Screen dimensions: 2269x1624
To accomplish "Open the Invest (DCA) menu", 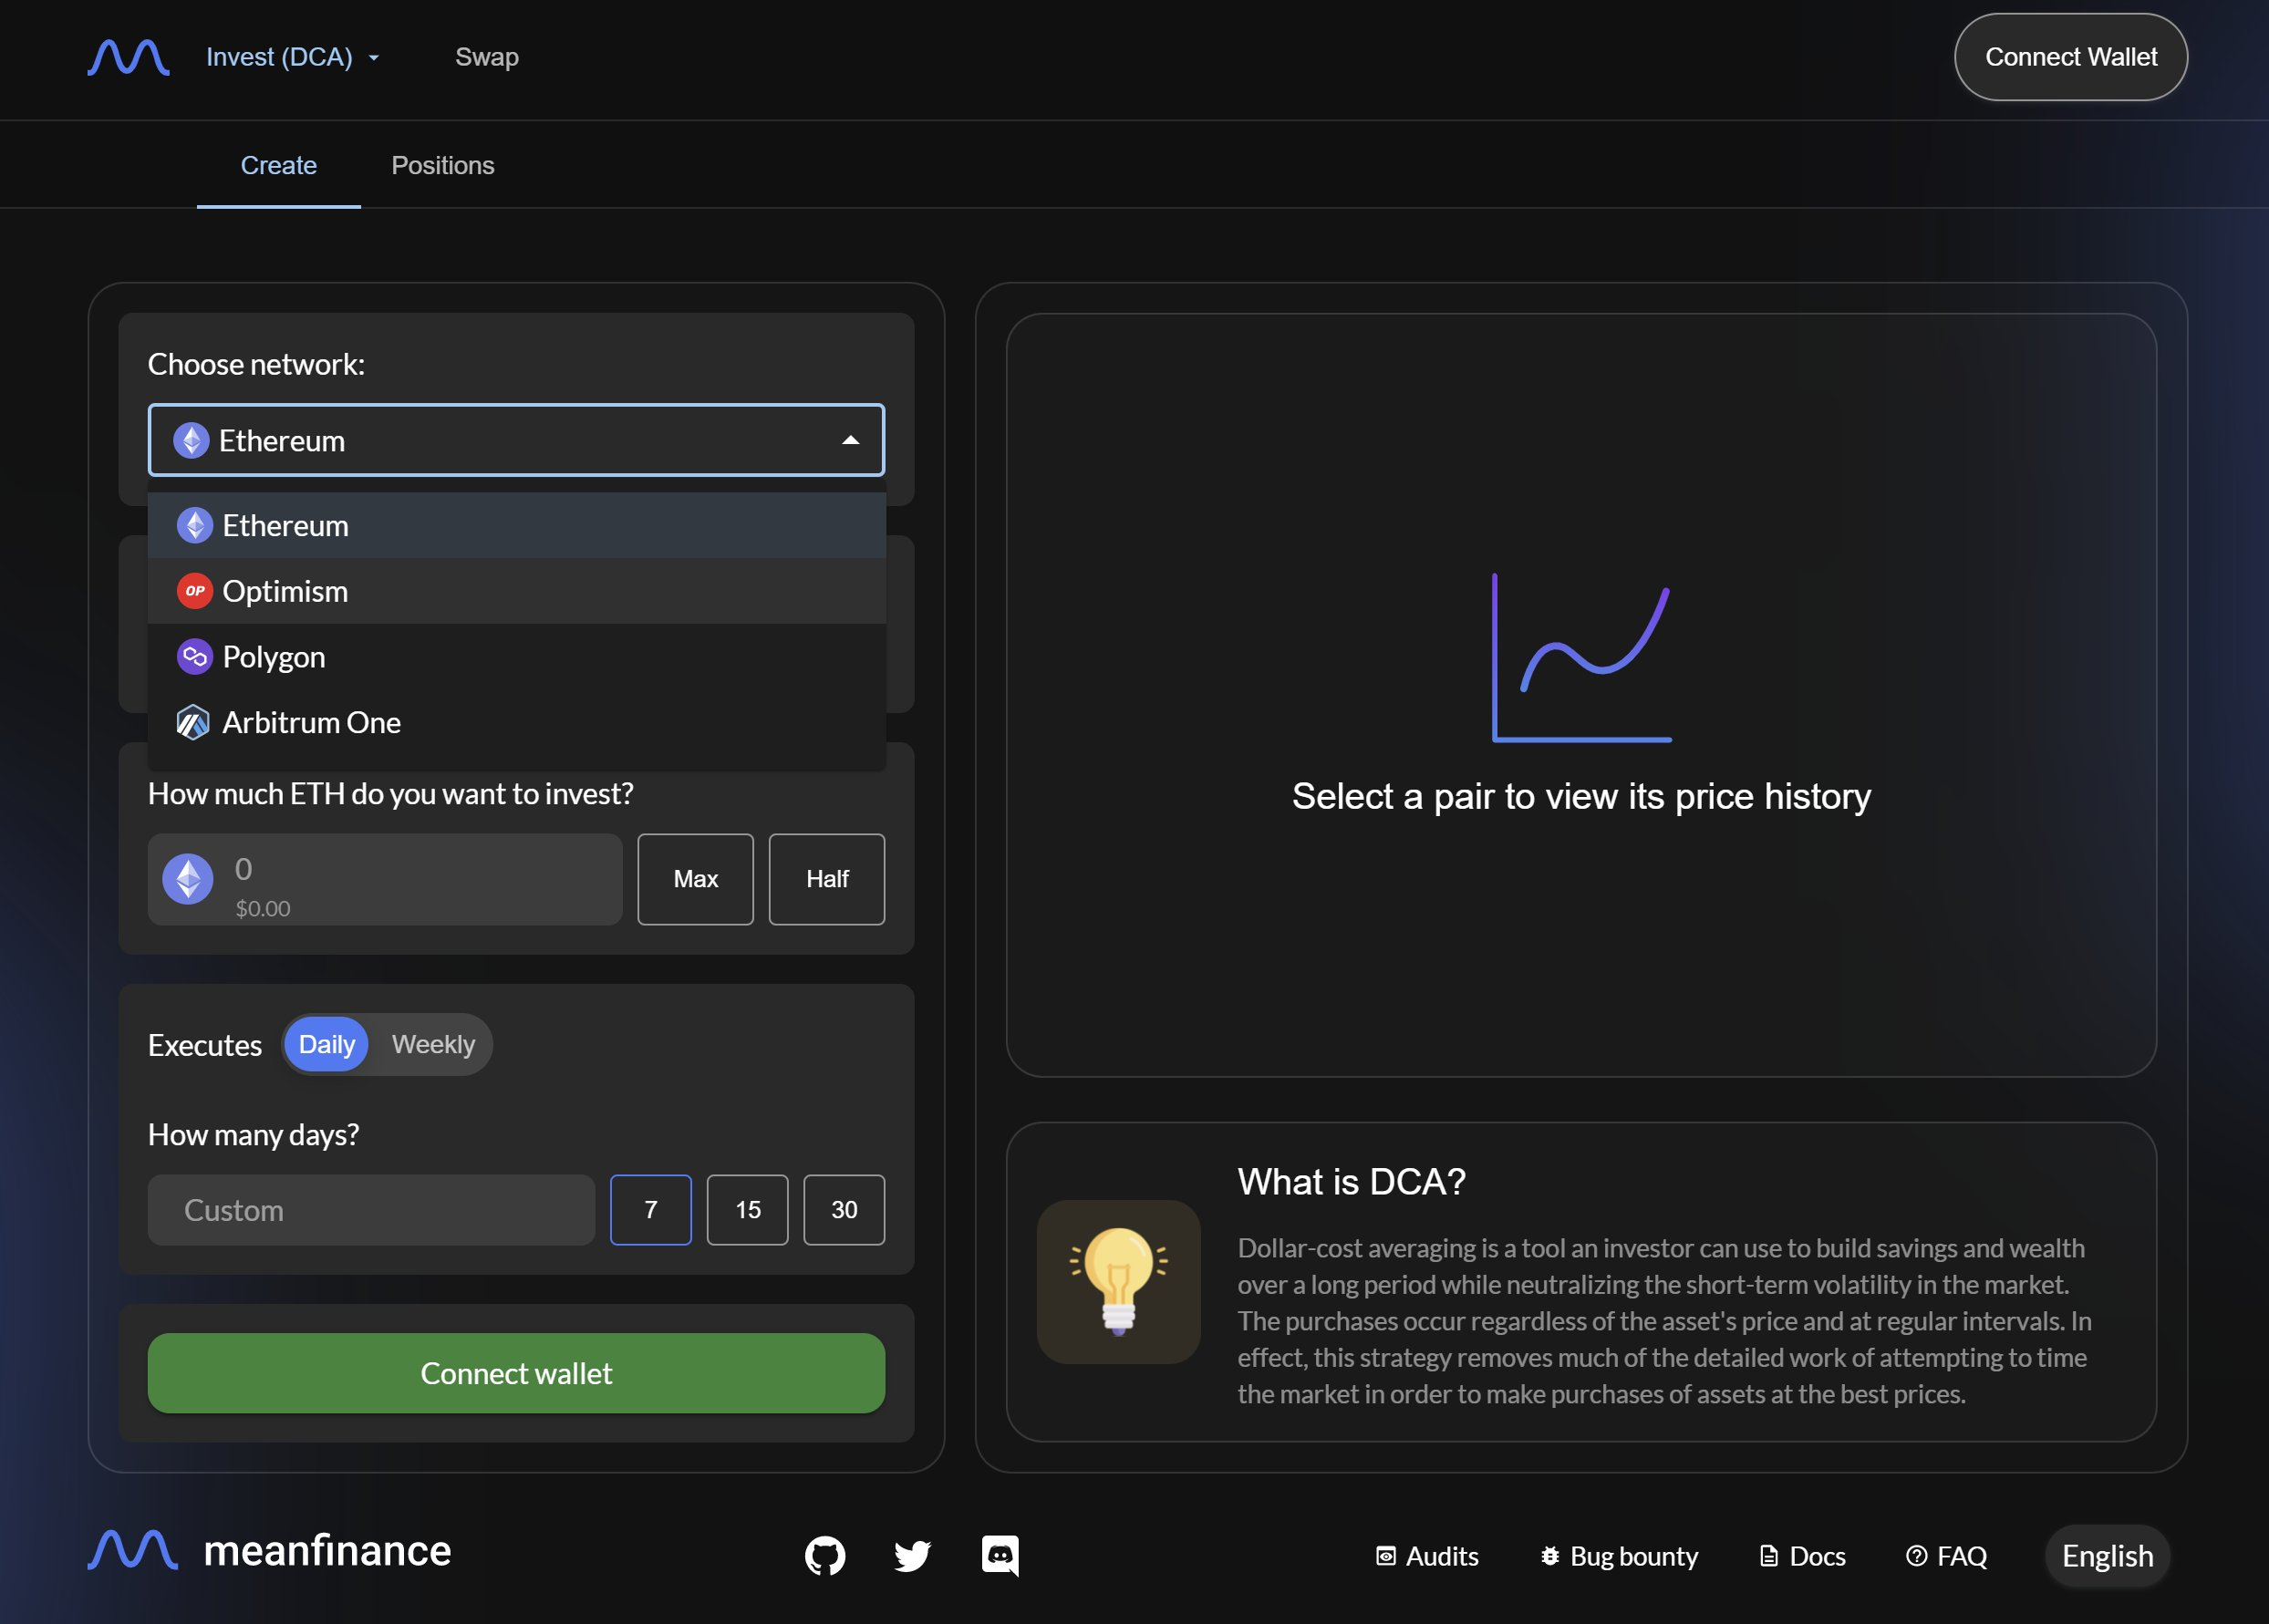I will tap(292, 57).
